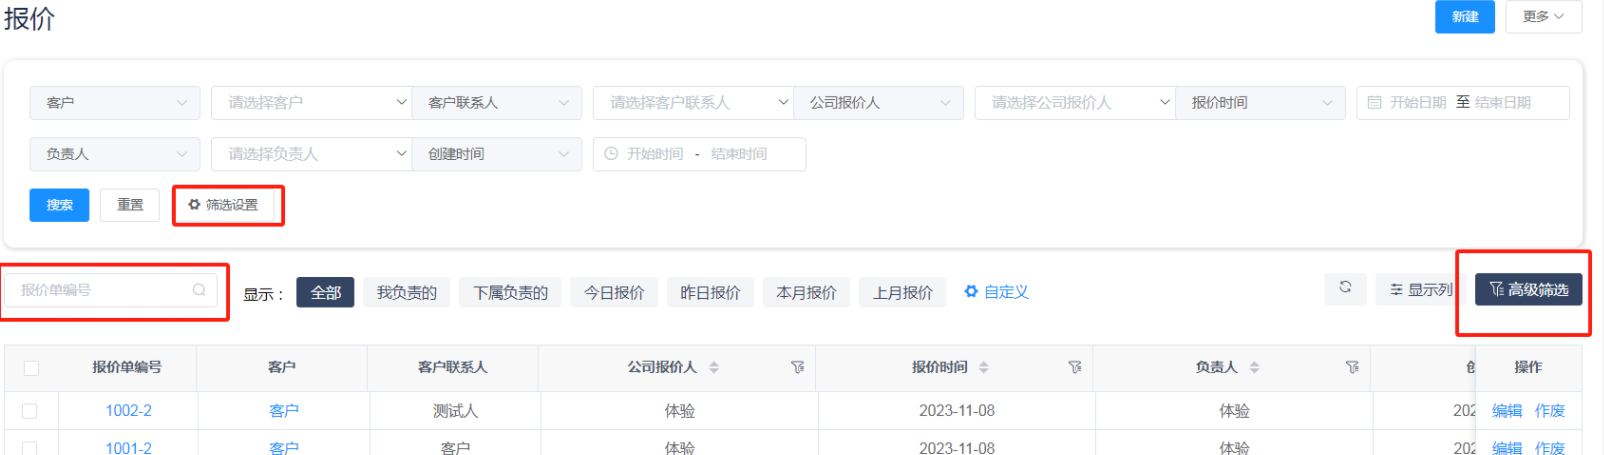
Task: Open the 报价时间 field type dropdown
Action: tap(1261, 103)
